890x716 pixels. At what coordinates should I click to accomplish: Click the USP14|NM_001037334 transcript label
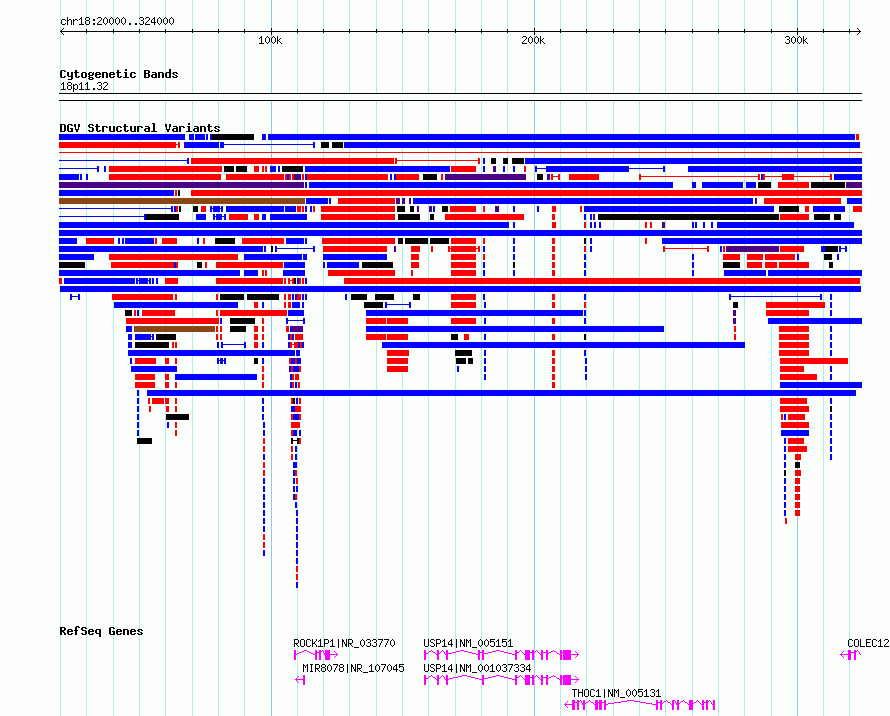click(477, 668)
